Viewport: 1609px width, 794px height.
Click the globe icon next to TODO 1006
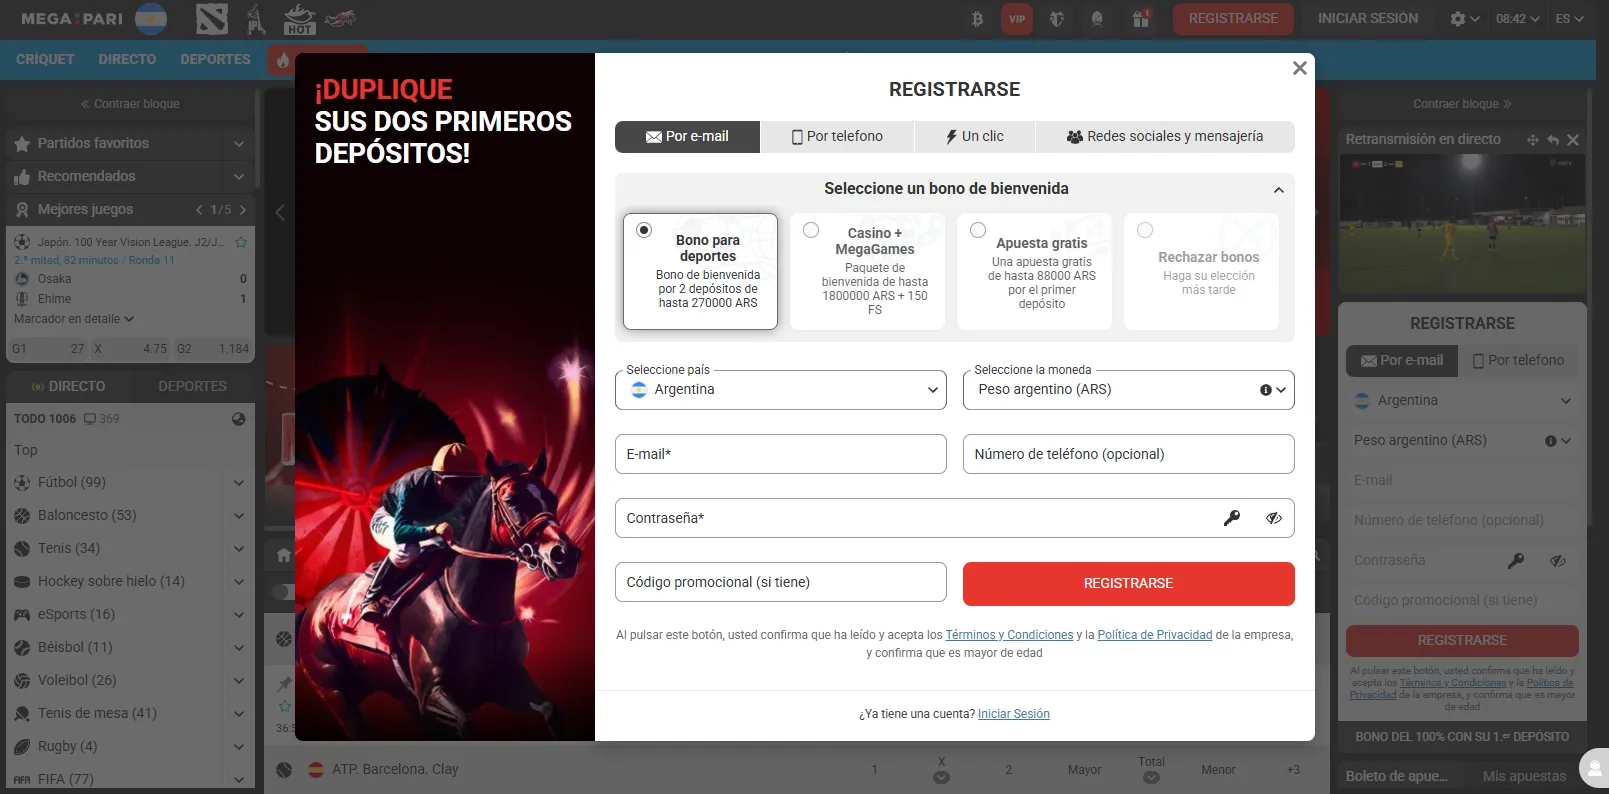pos(239,419)
